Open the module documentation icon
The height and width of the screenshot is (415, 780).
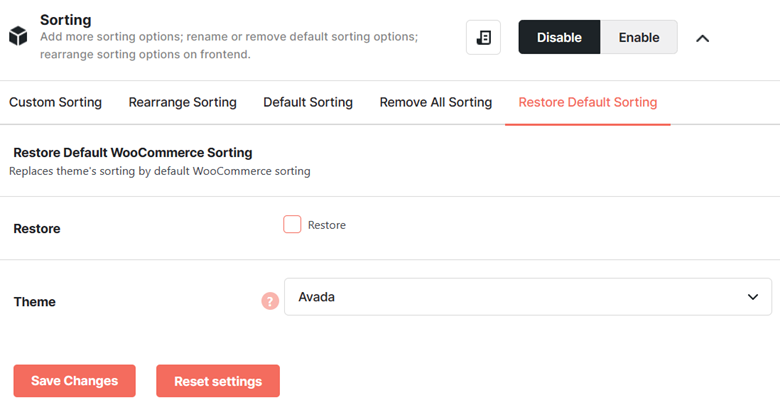coord(483,37)
